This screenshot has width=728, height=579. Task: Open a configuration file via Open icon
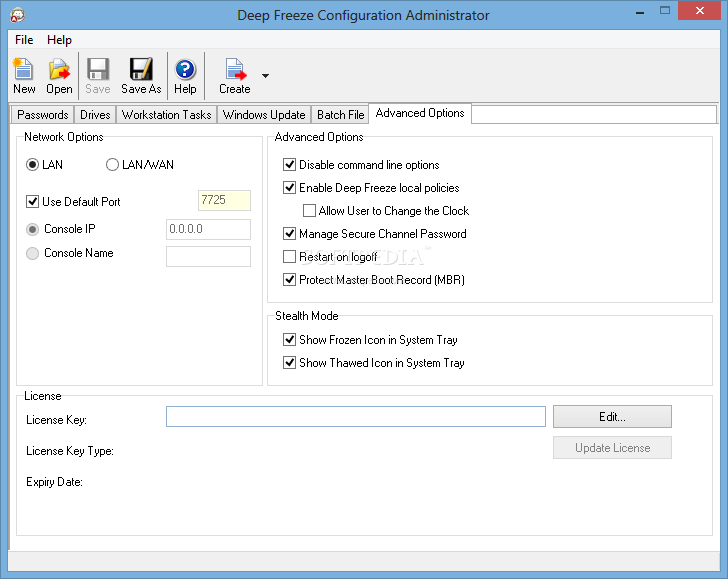tap(59, 76)
